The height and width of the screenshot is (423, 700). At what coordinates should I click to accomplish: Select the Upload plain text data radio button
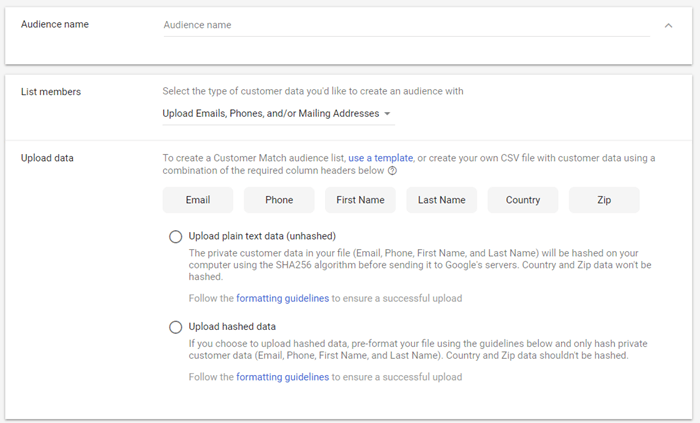point(176,237)
